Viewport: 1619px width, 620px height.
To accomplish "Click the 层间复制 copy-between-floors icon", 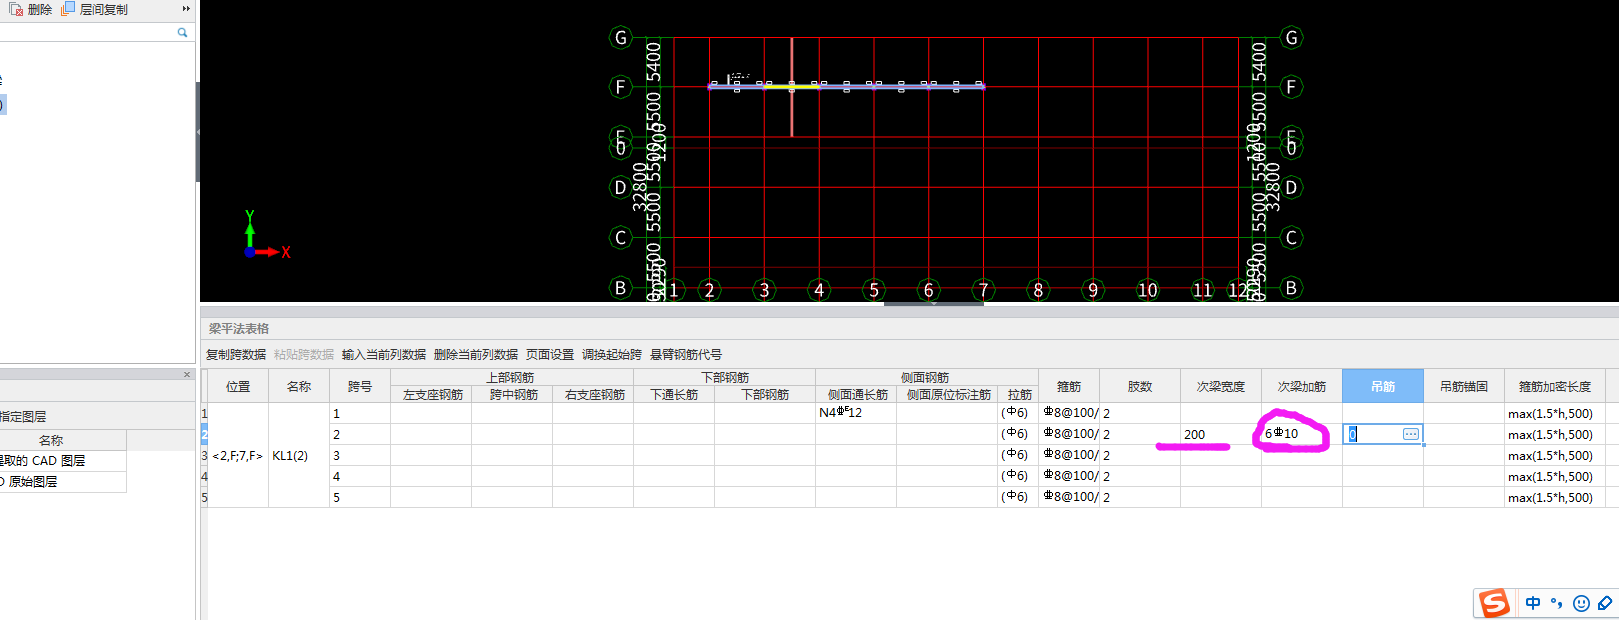I will [x=68, y=9].
